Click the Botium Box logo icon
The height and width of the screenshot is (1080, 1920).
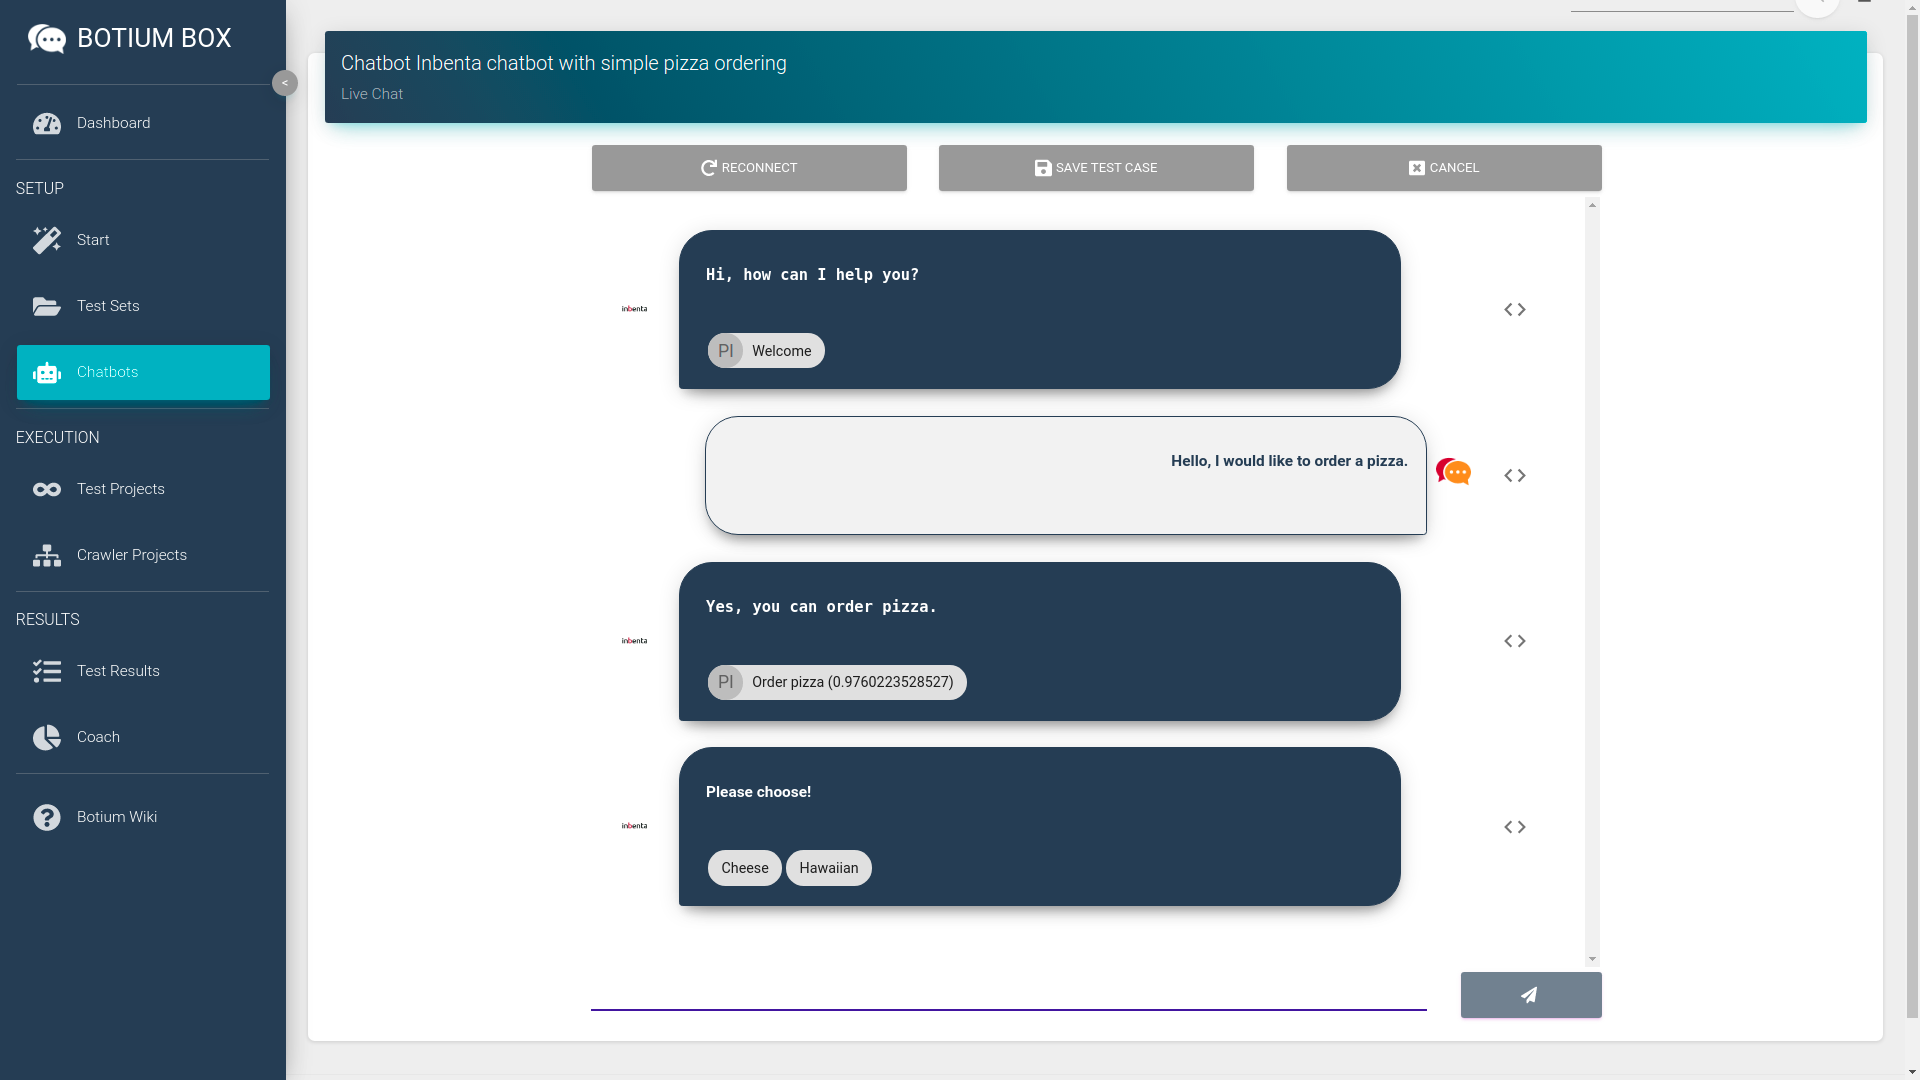47,39
